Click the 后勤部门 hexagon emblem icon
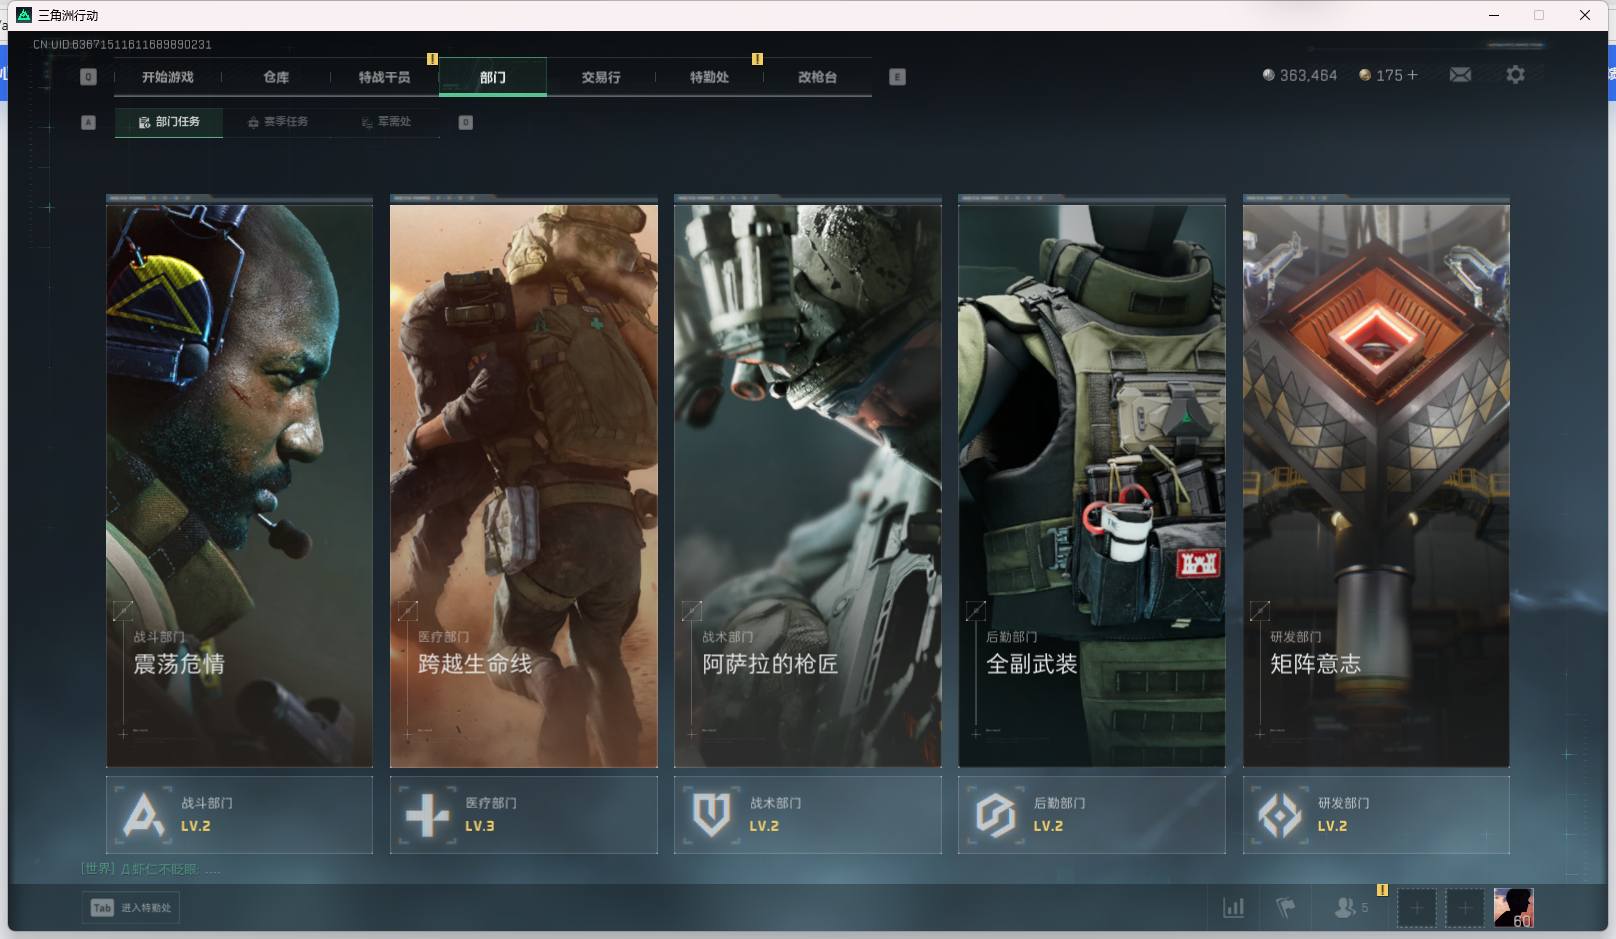This screenshot has height=939, width=1616. [995, 815]
